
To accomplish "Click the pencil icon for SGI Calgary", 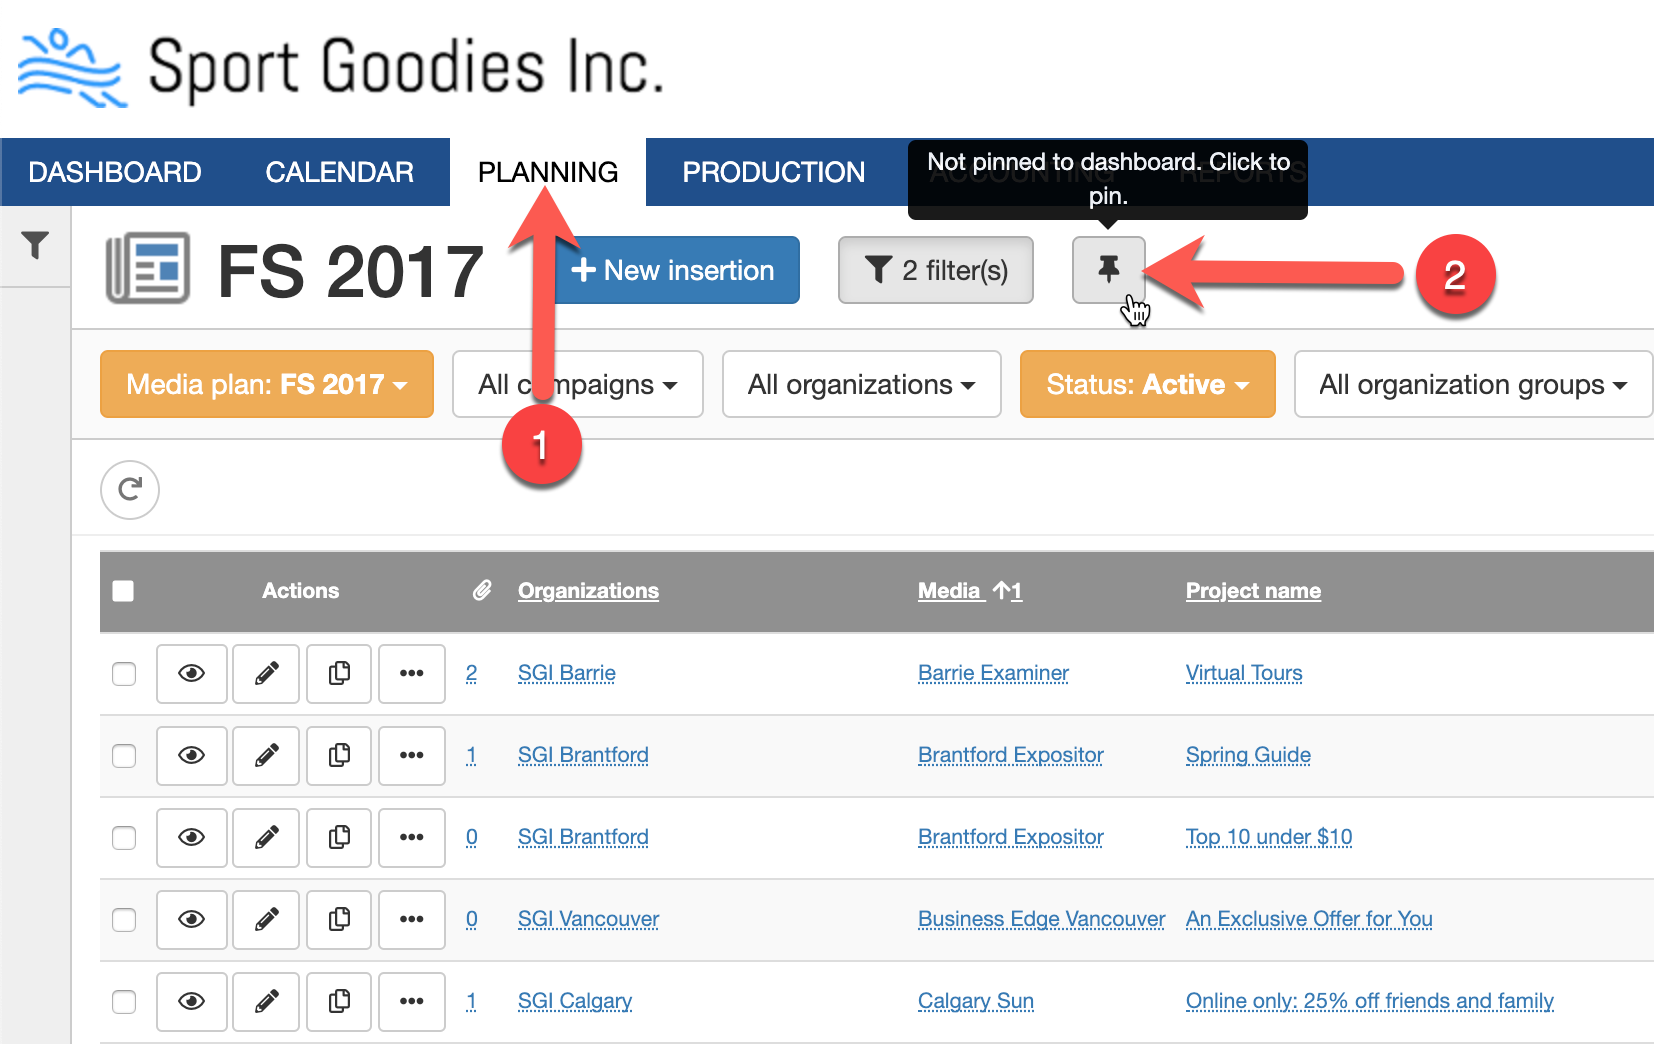I will coord(266,1001).
